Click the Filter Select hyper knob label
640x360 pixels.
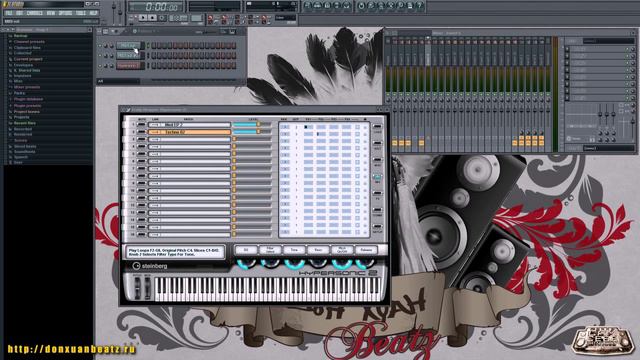[270, 250]
